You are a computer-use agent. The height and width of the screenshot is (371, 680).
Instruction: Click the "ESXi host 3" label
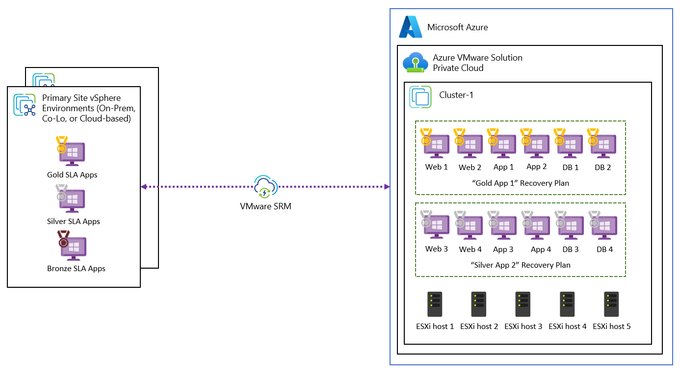(x=523, y=326)
